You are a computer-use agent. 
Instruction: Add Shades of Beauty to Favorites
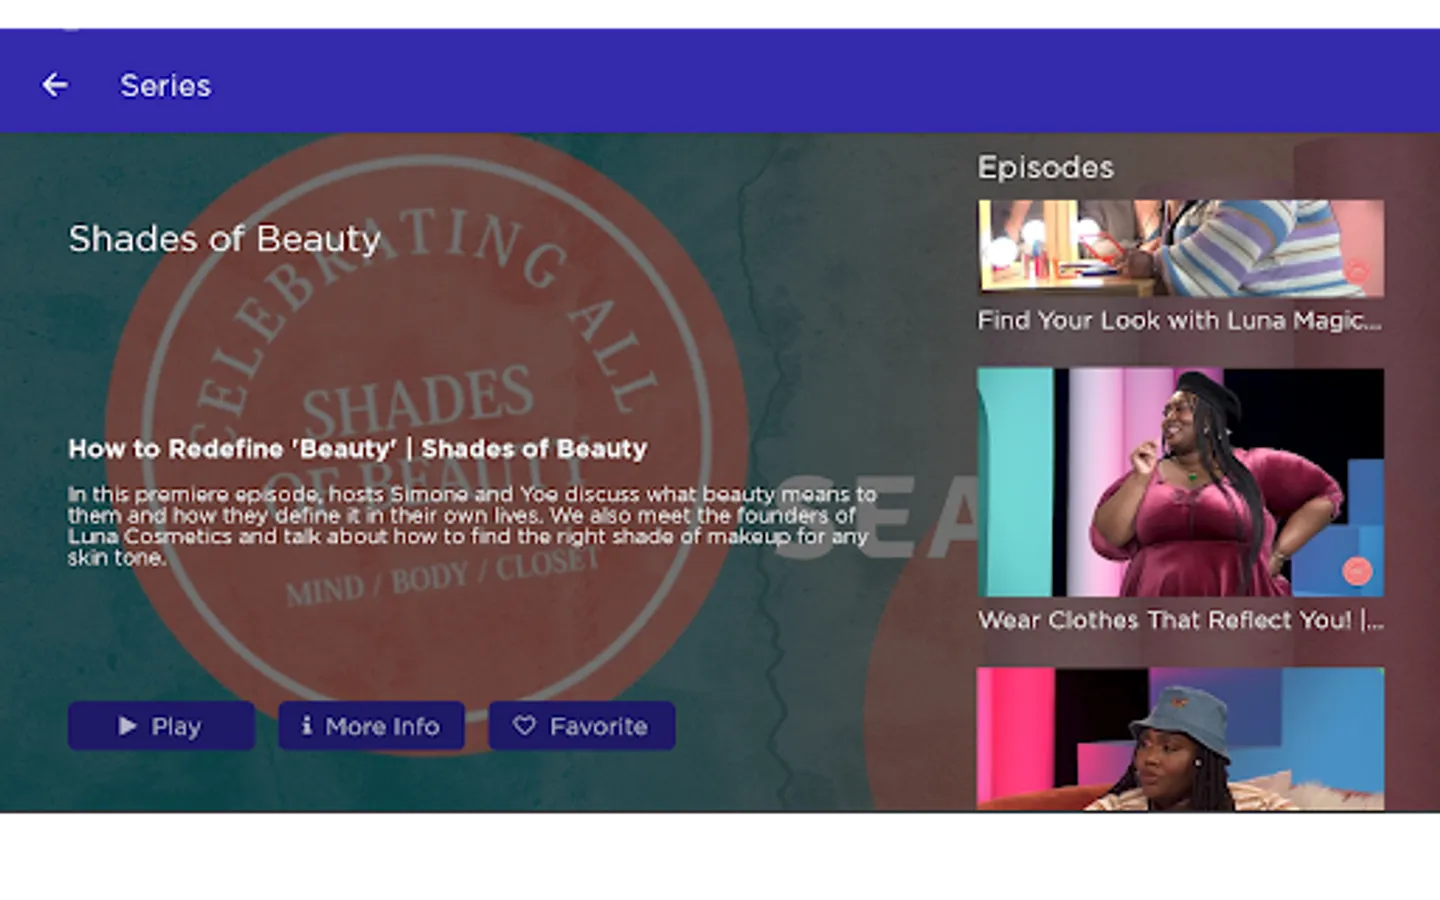click(x=582, y=726)
